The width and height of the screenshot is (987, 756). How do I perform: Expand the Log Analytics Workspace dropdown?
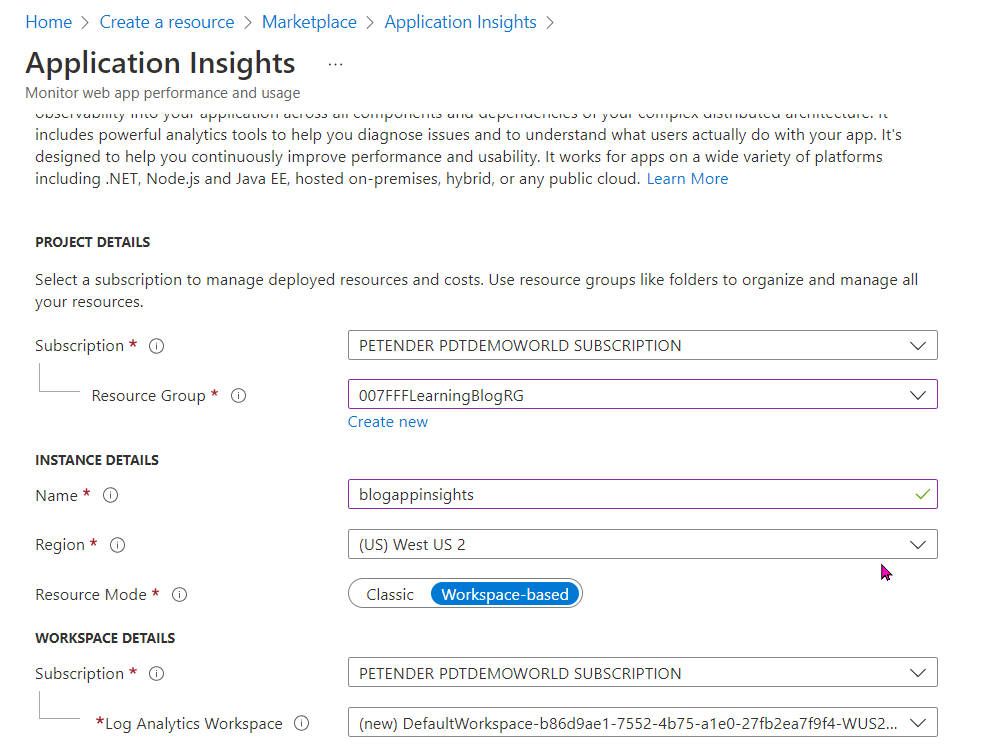point(917,722)
